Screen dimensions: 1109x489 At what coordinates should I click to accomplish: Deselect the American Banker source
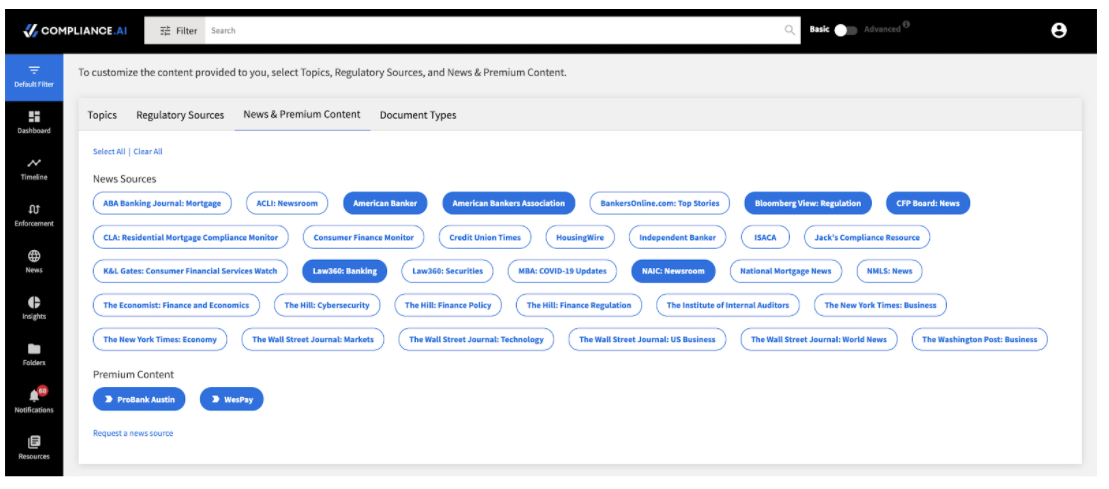[385, 203]
